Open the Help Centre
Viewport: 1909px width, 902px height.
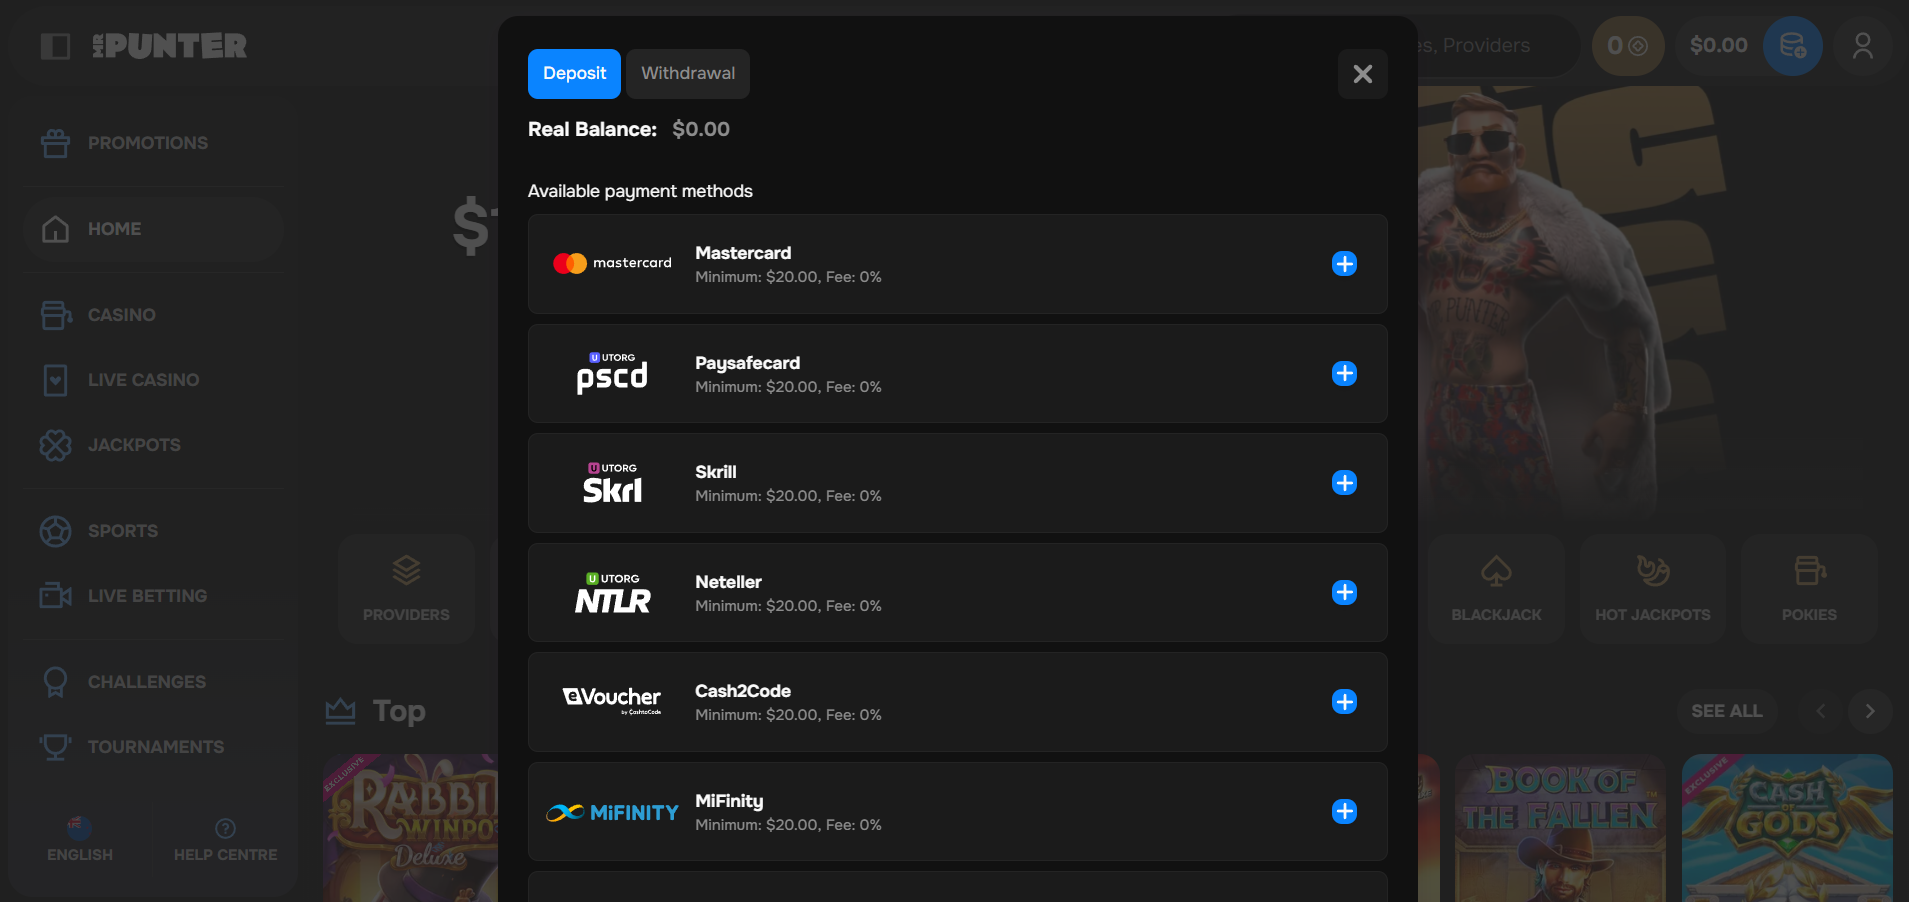point(225,840)
